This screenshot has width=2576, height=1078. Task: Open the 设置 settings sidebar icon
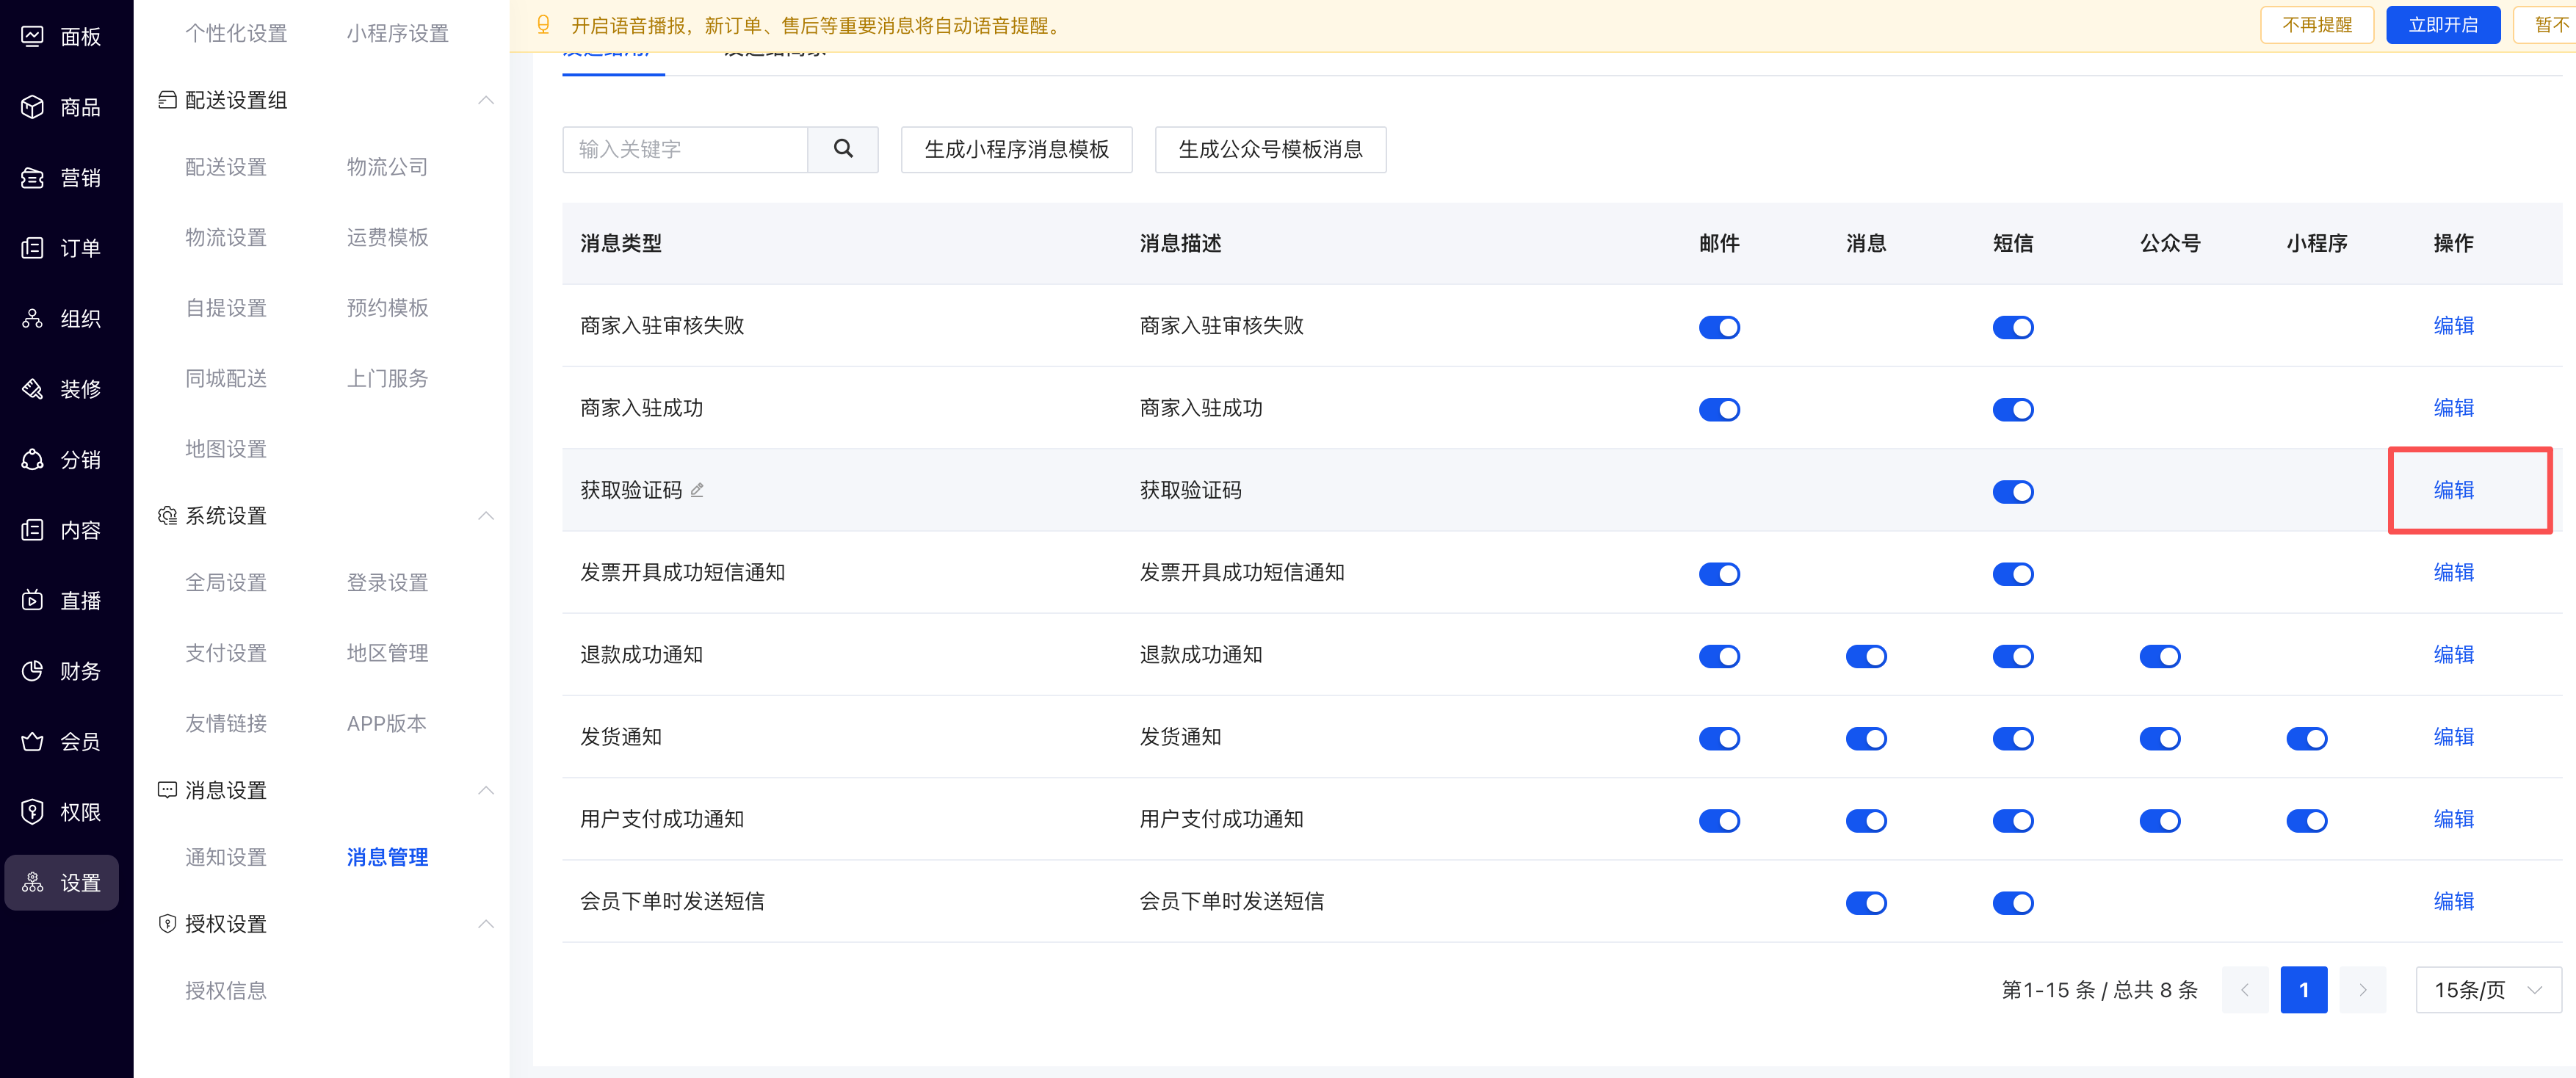click(x=32, y=883)
